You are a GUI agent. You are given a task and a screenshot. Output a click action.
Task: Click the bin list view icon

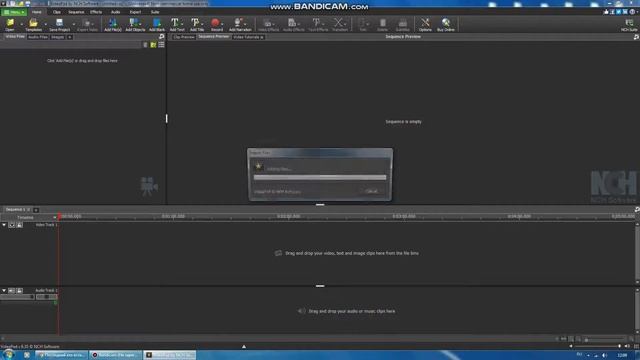162,44
